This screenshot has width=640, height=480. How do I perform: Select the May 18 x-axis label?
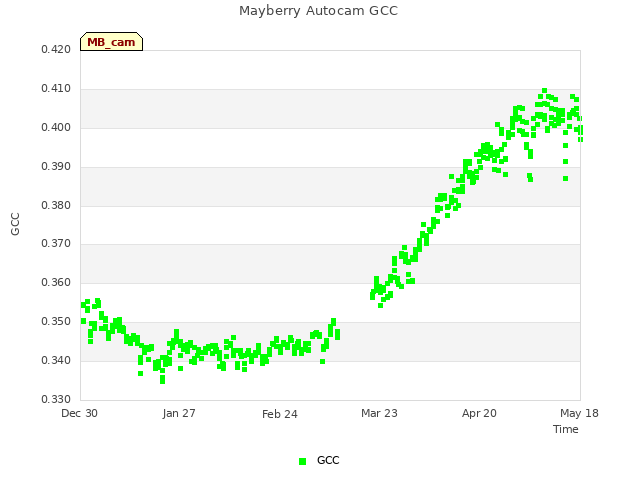click(579, 413)
